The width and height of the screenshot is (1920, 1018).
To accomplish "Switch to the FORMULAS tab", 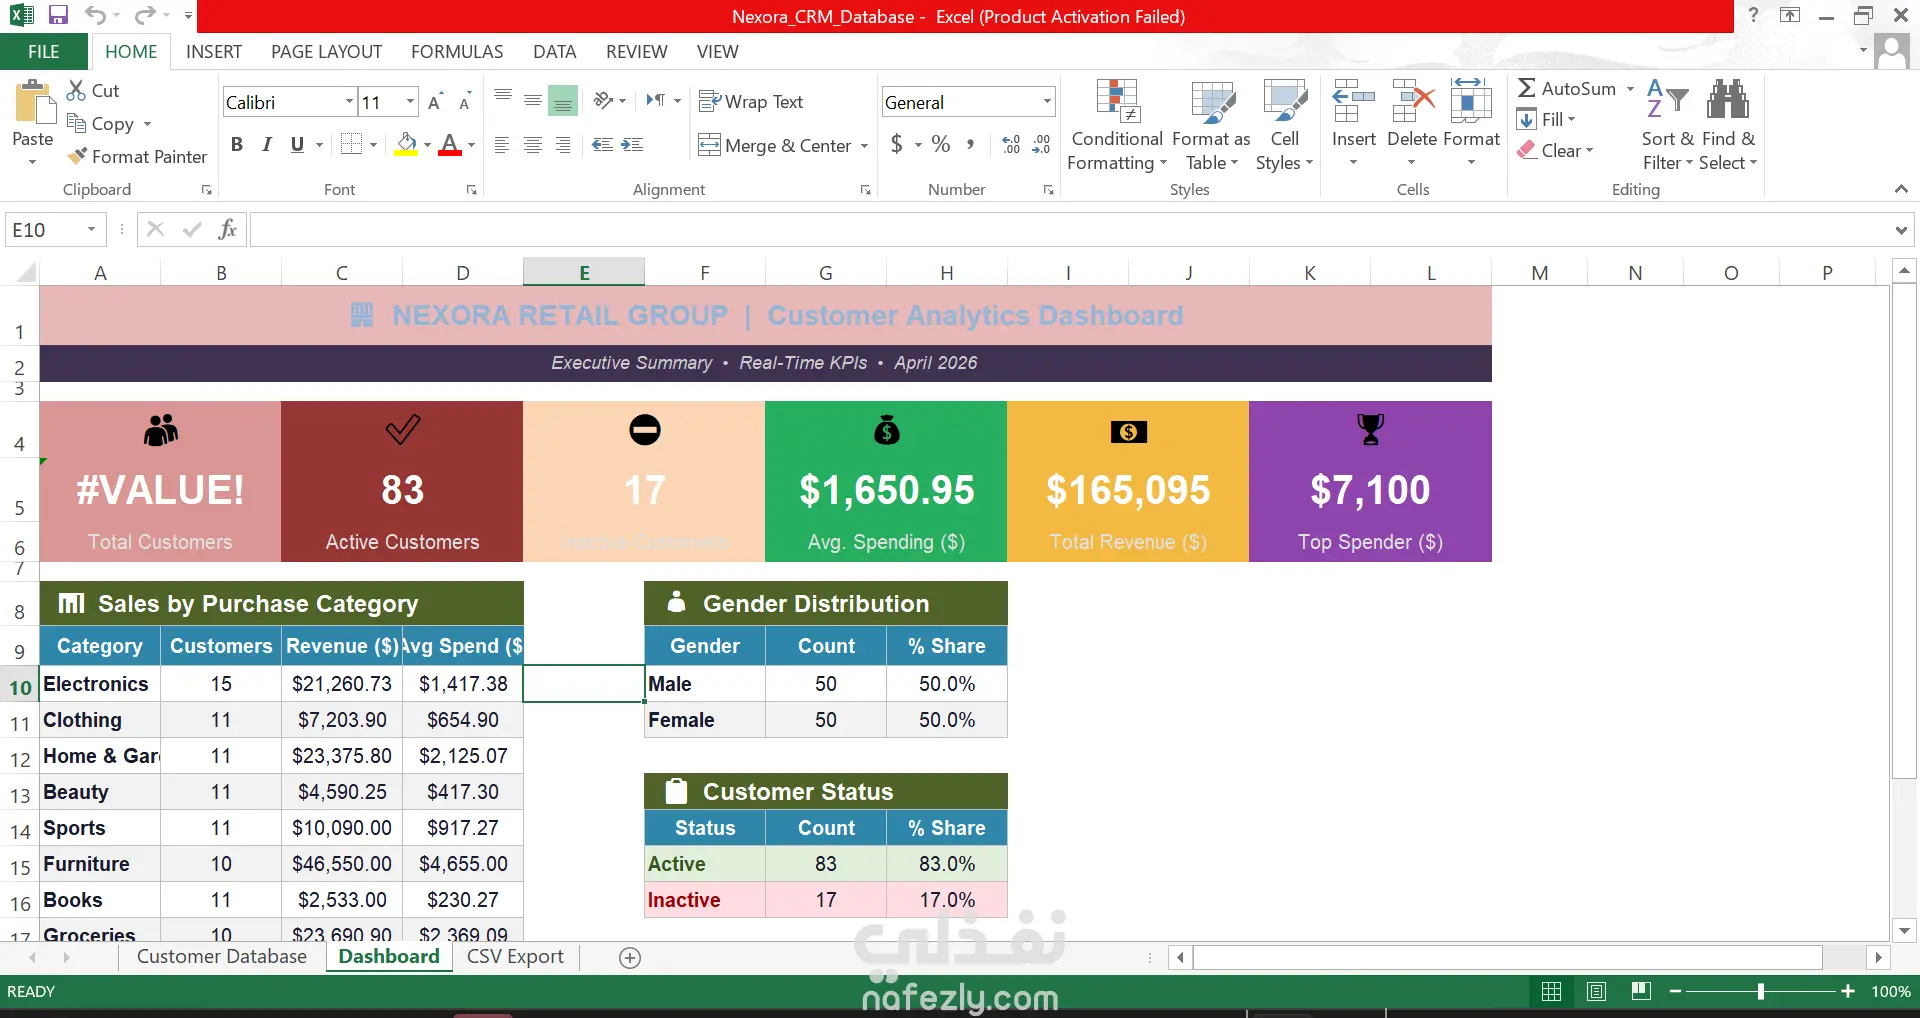I will [x=457, y=51].
